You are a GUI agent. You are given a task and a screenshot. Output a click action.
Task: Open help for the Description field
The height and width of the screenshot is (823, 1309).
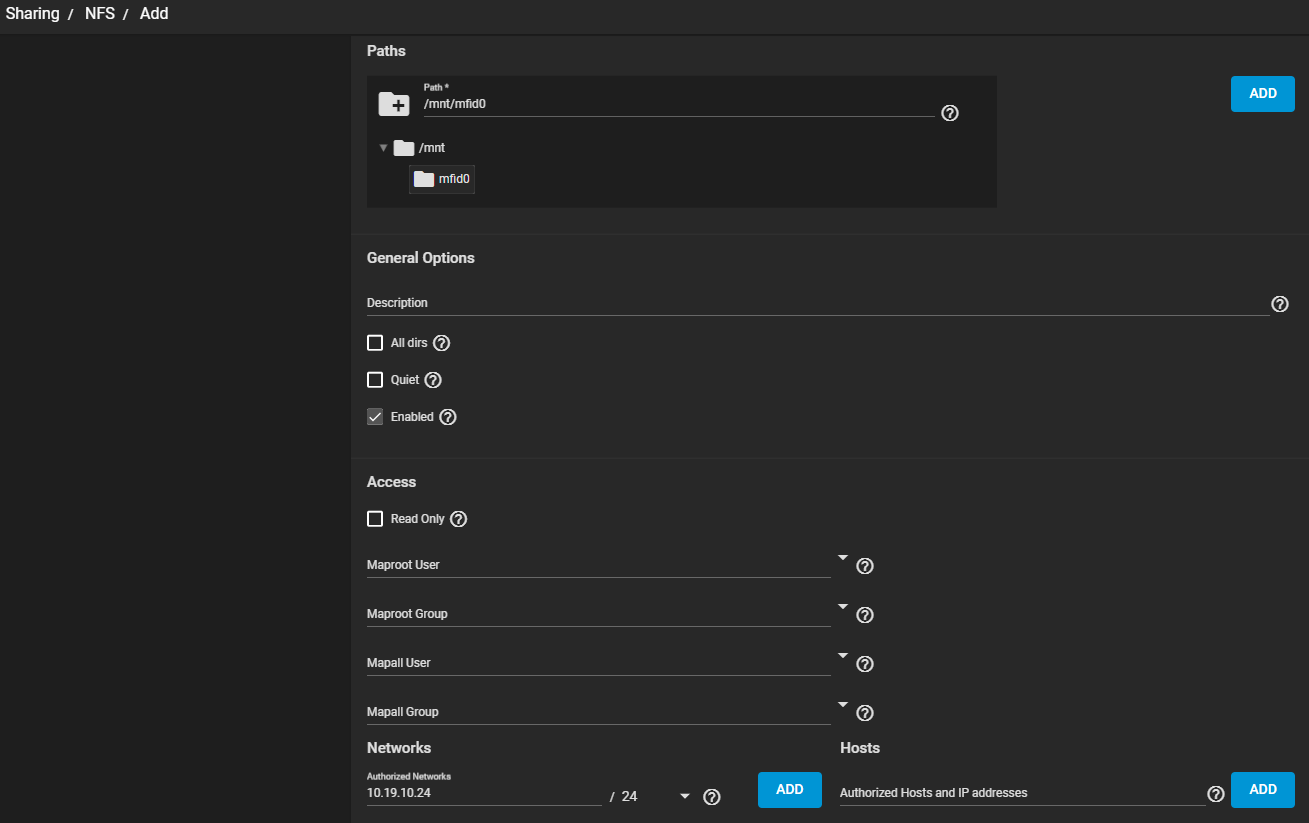click(x=1279, y=304)
